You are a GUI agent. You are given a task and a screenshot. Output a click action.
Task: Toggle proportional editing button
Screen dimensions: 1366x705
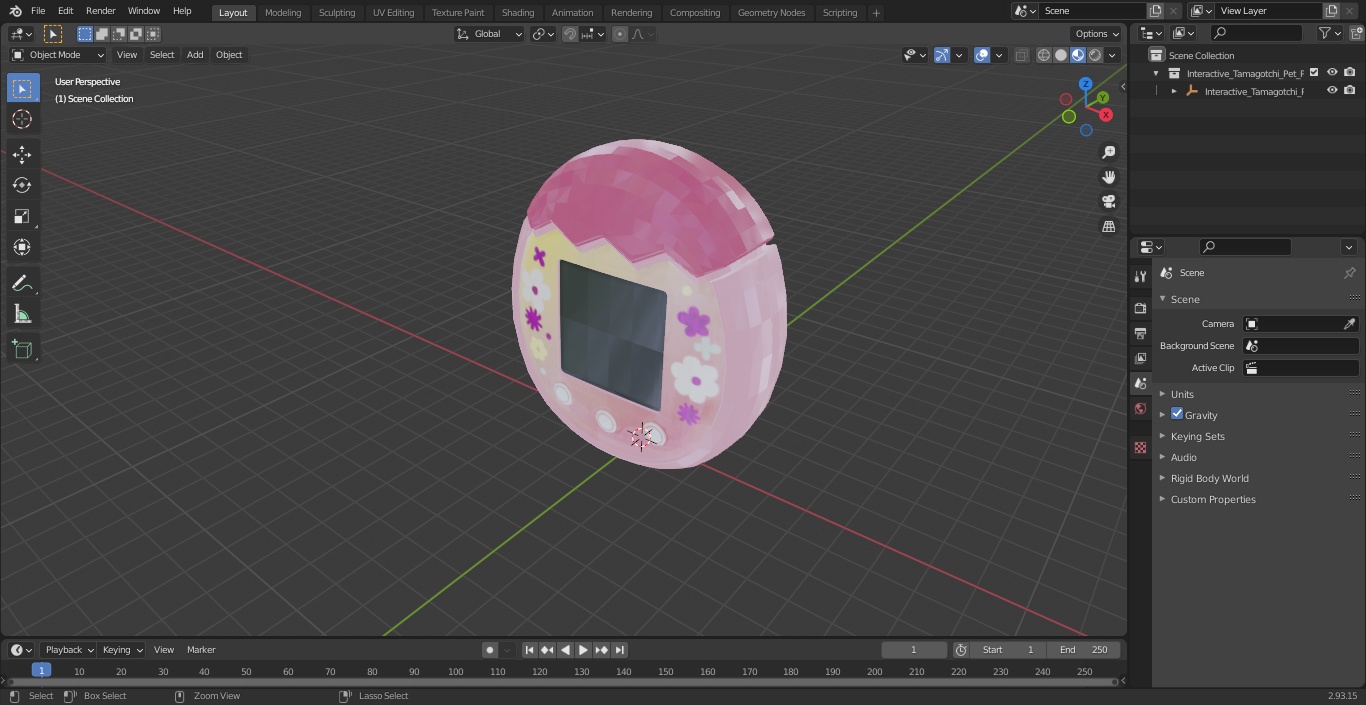(x=620, y=34)
